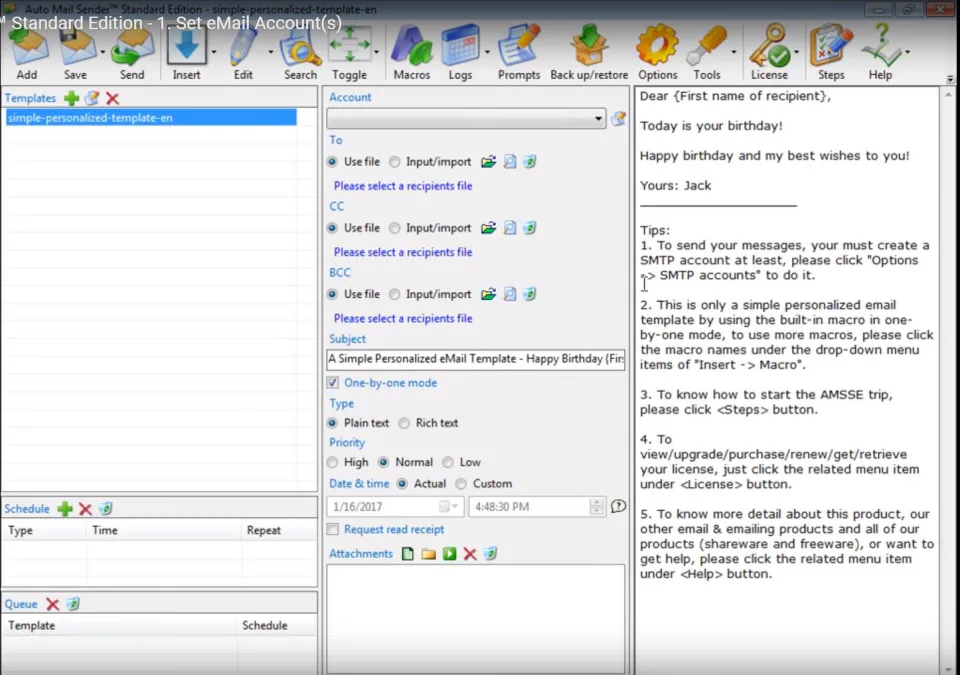This screenshot has height=675, width=960.
Task: Toggle One-by-one mode checkbox
Action: pyautogui.click(x=332, y=383)
